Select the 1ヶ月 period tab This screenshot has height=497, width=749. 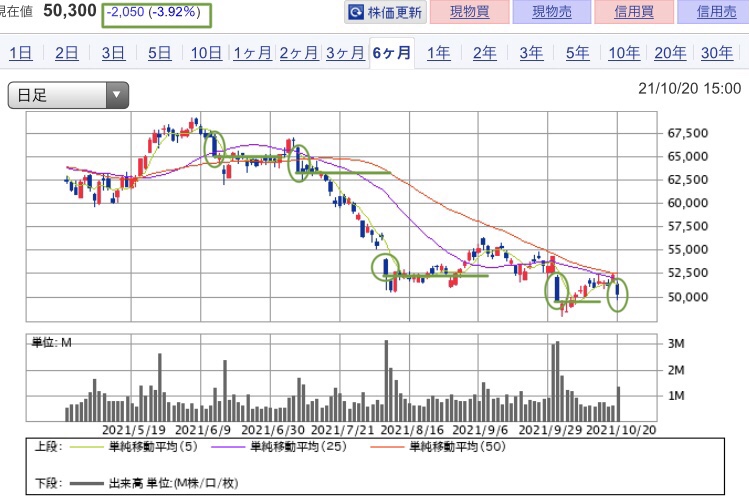click(x=253, y=53)
